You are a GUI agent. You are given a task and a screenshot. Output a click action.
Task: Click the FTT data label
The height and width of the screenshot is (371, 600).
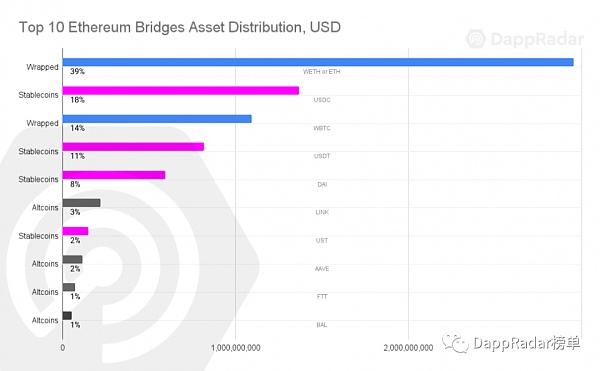pyautogui.click(x=322, y=296)
